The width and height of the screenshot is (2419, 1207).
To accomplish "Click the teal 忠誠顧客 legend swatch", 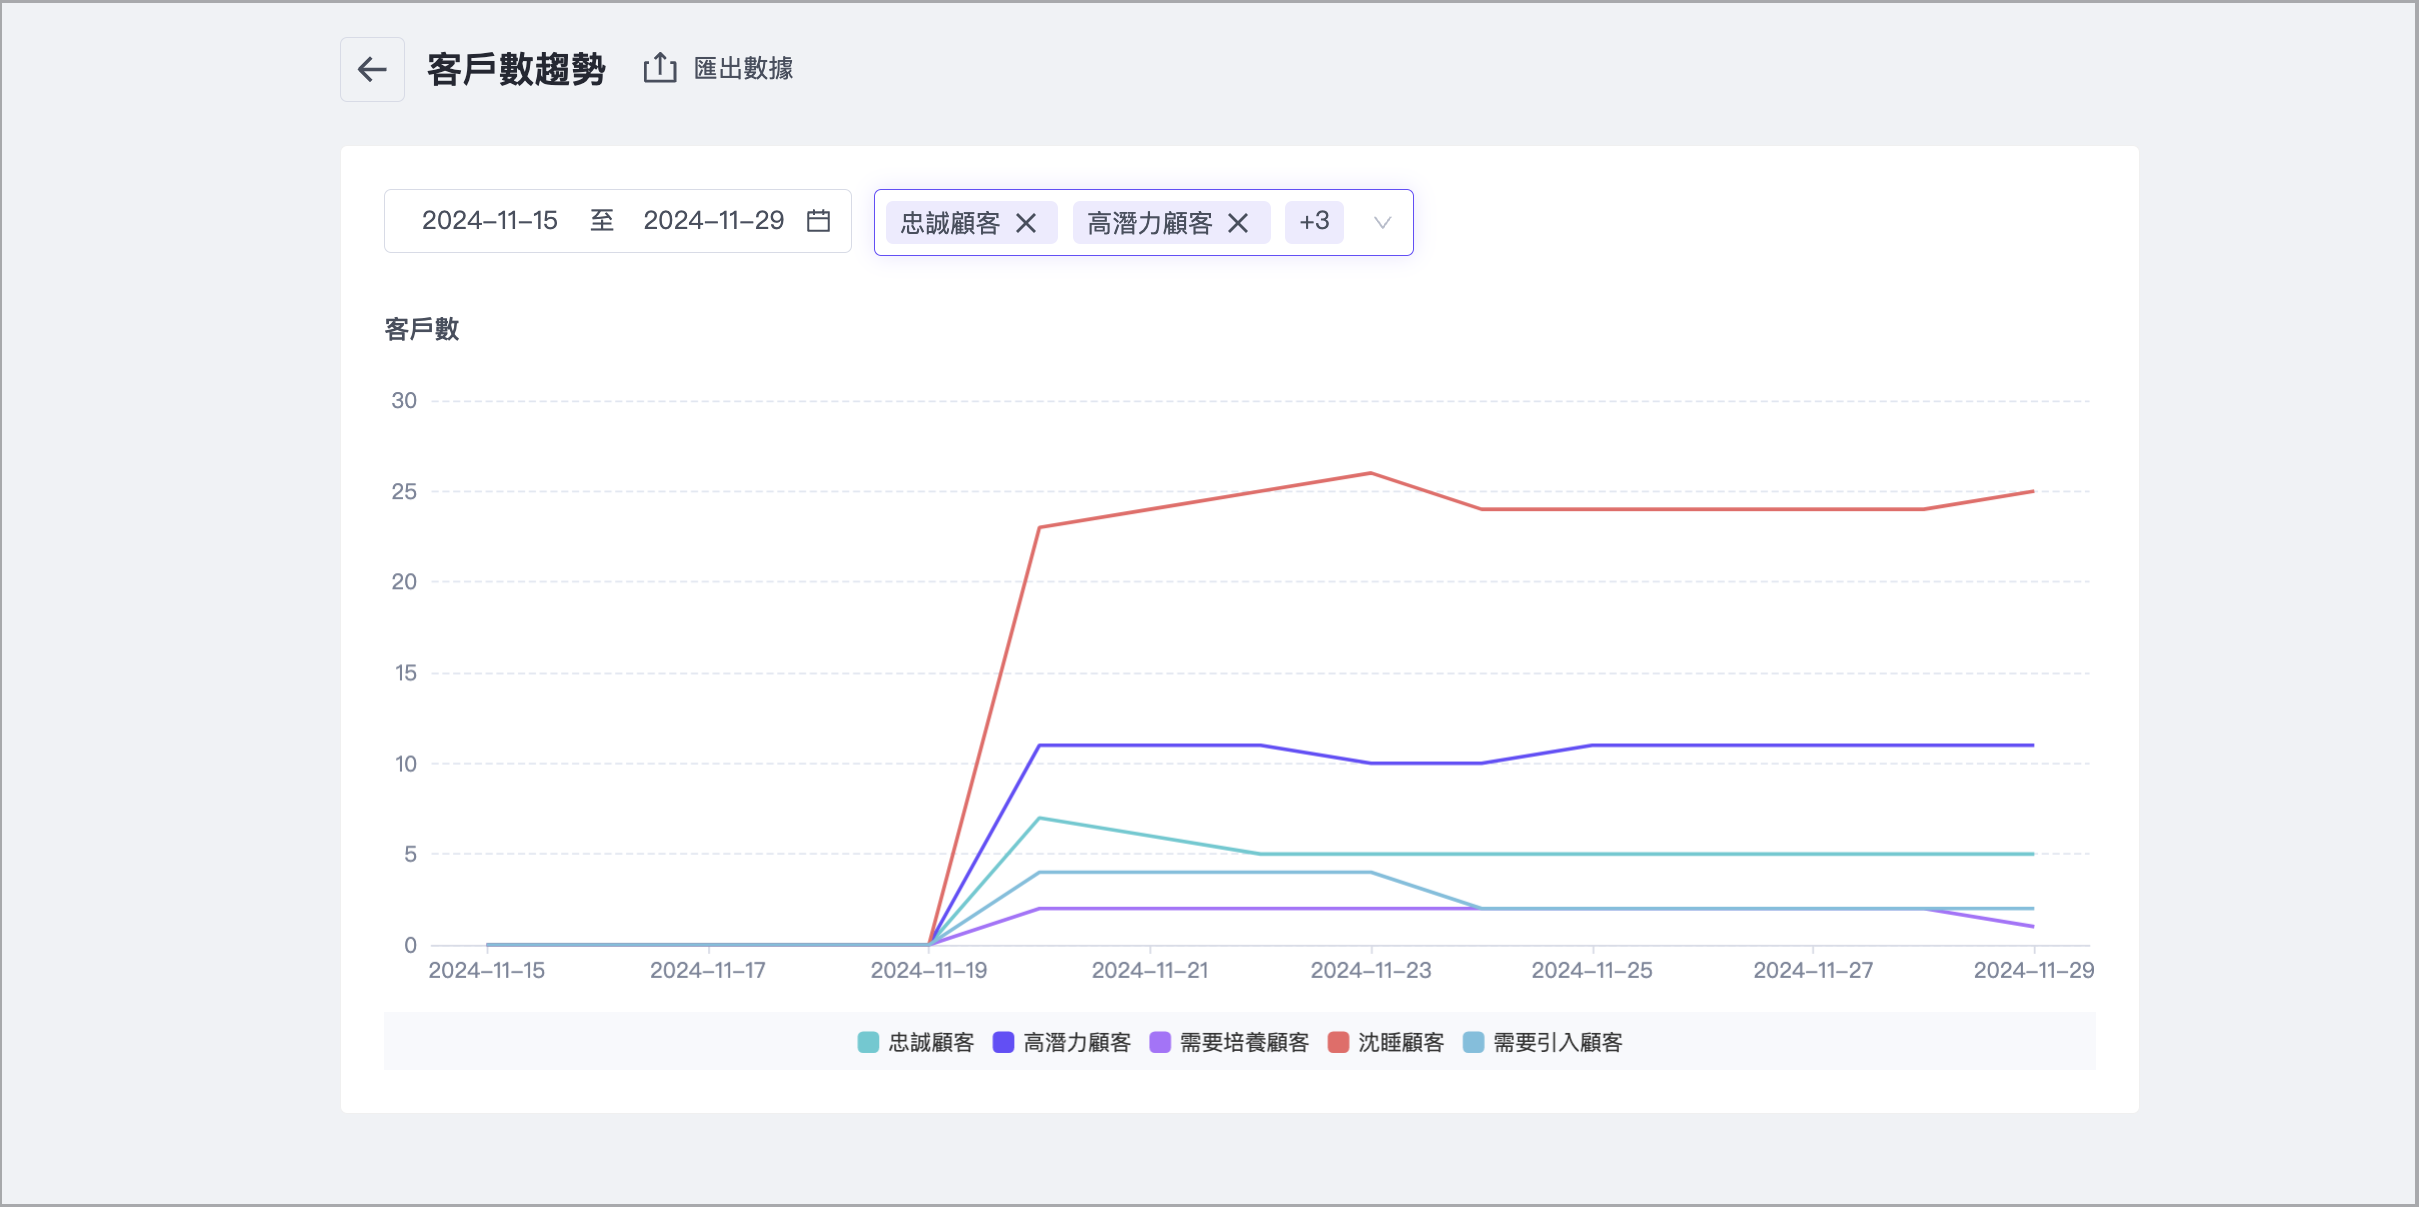I will pyautogui.click(x=868, y=1043).
